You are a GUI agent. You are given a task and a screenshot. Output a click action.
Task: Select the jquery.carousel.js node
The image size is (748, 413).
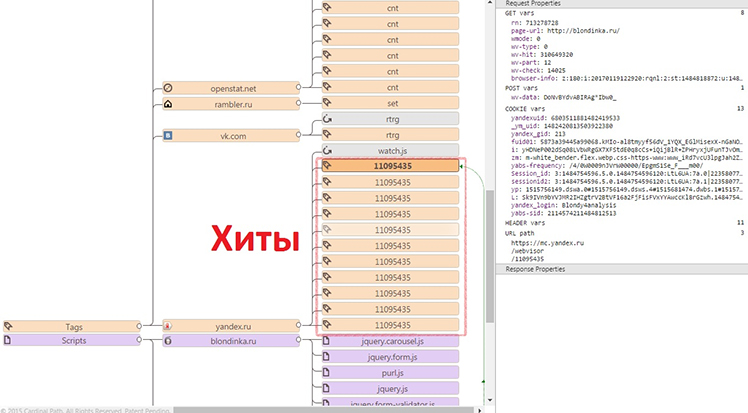click(390, 341)
